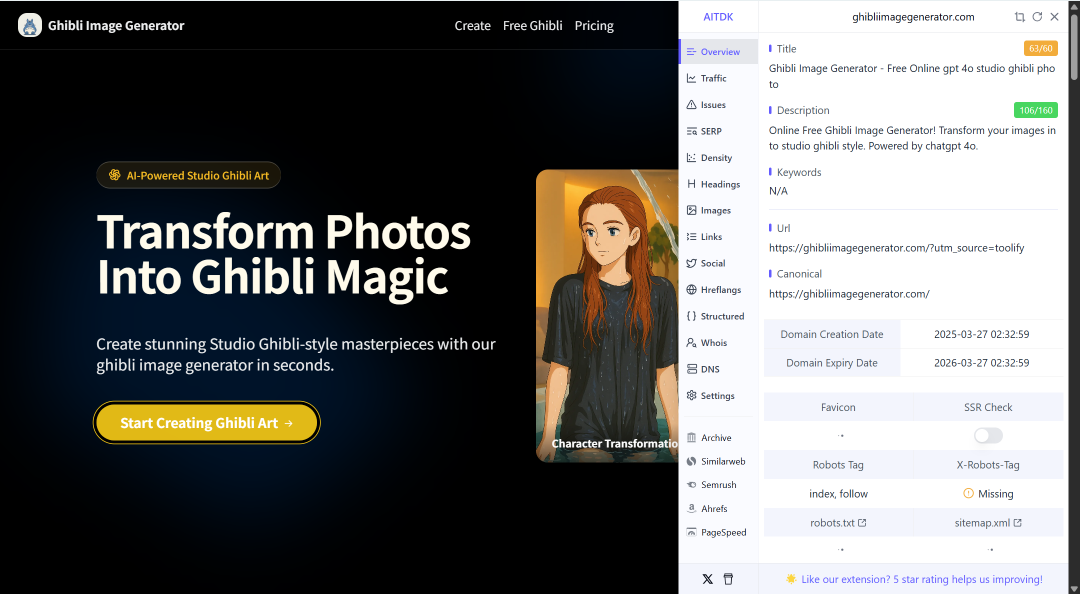Image resolution: width=1080 pixels, height=594 pixels.
Task: Click the Hreflangs globe icon
Action: (692, 289)
